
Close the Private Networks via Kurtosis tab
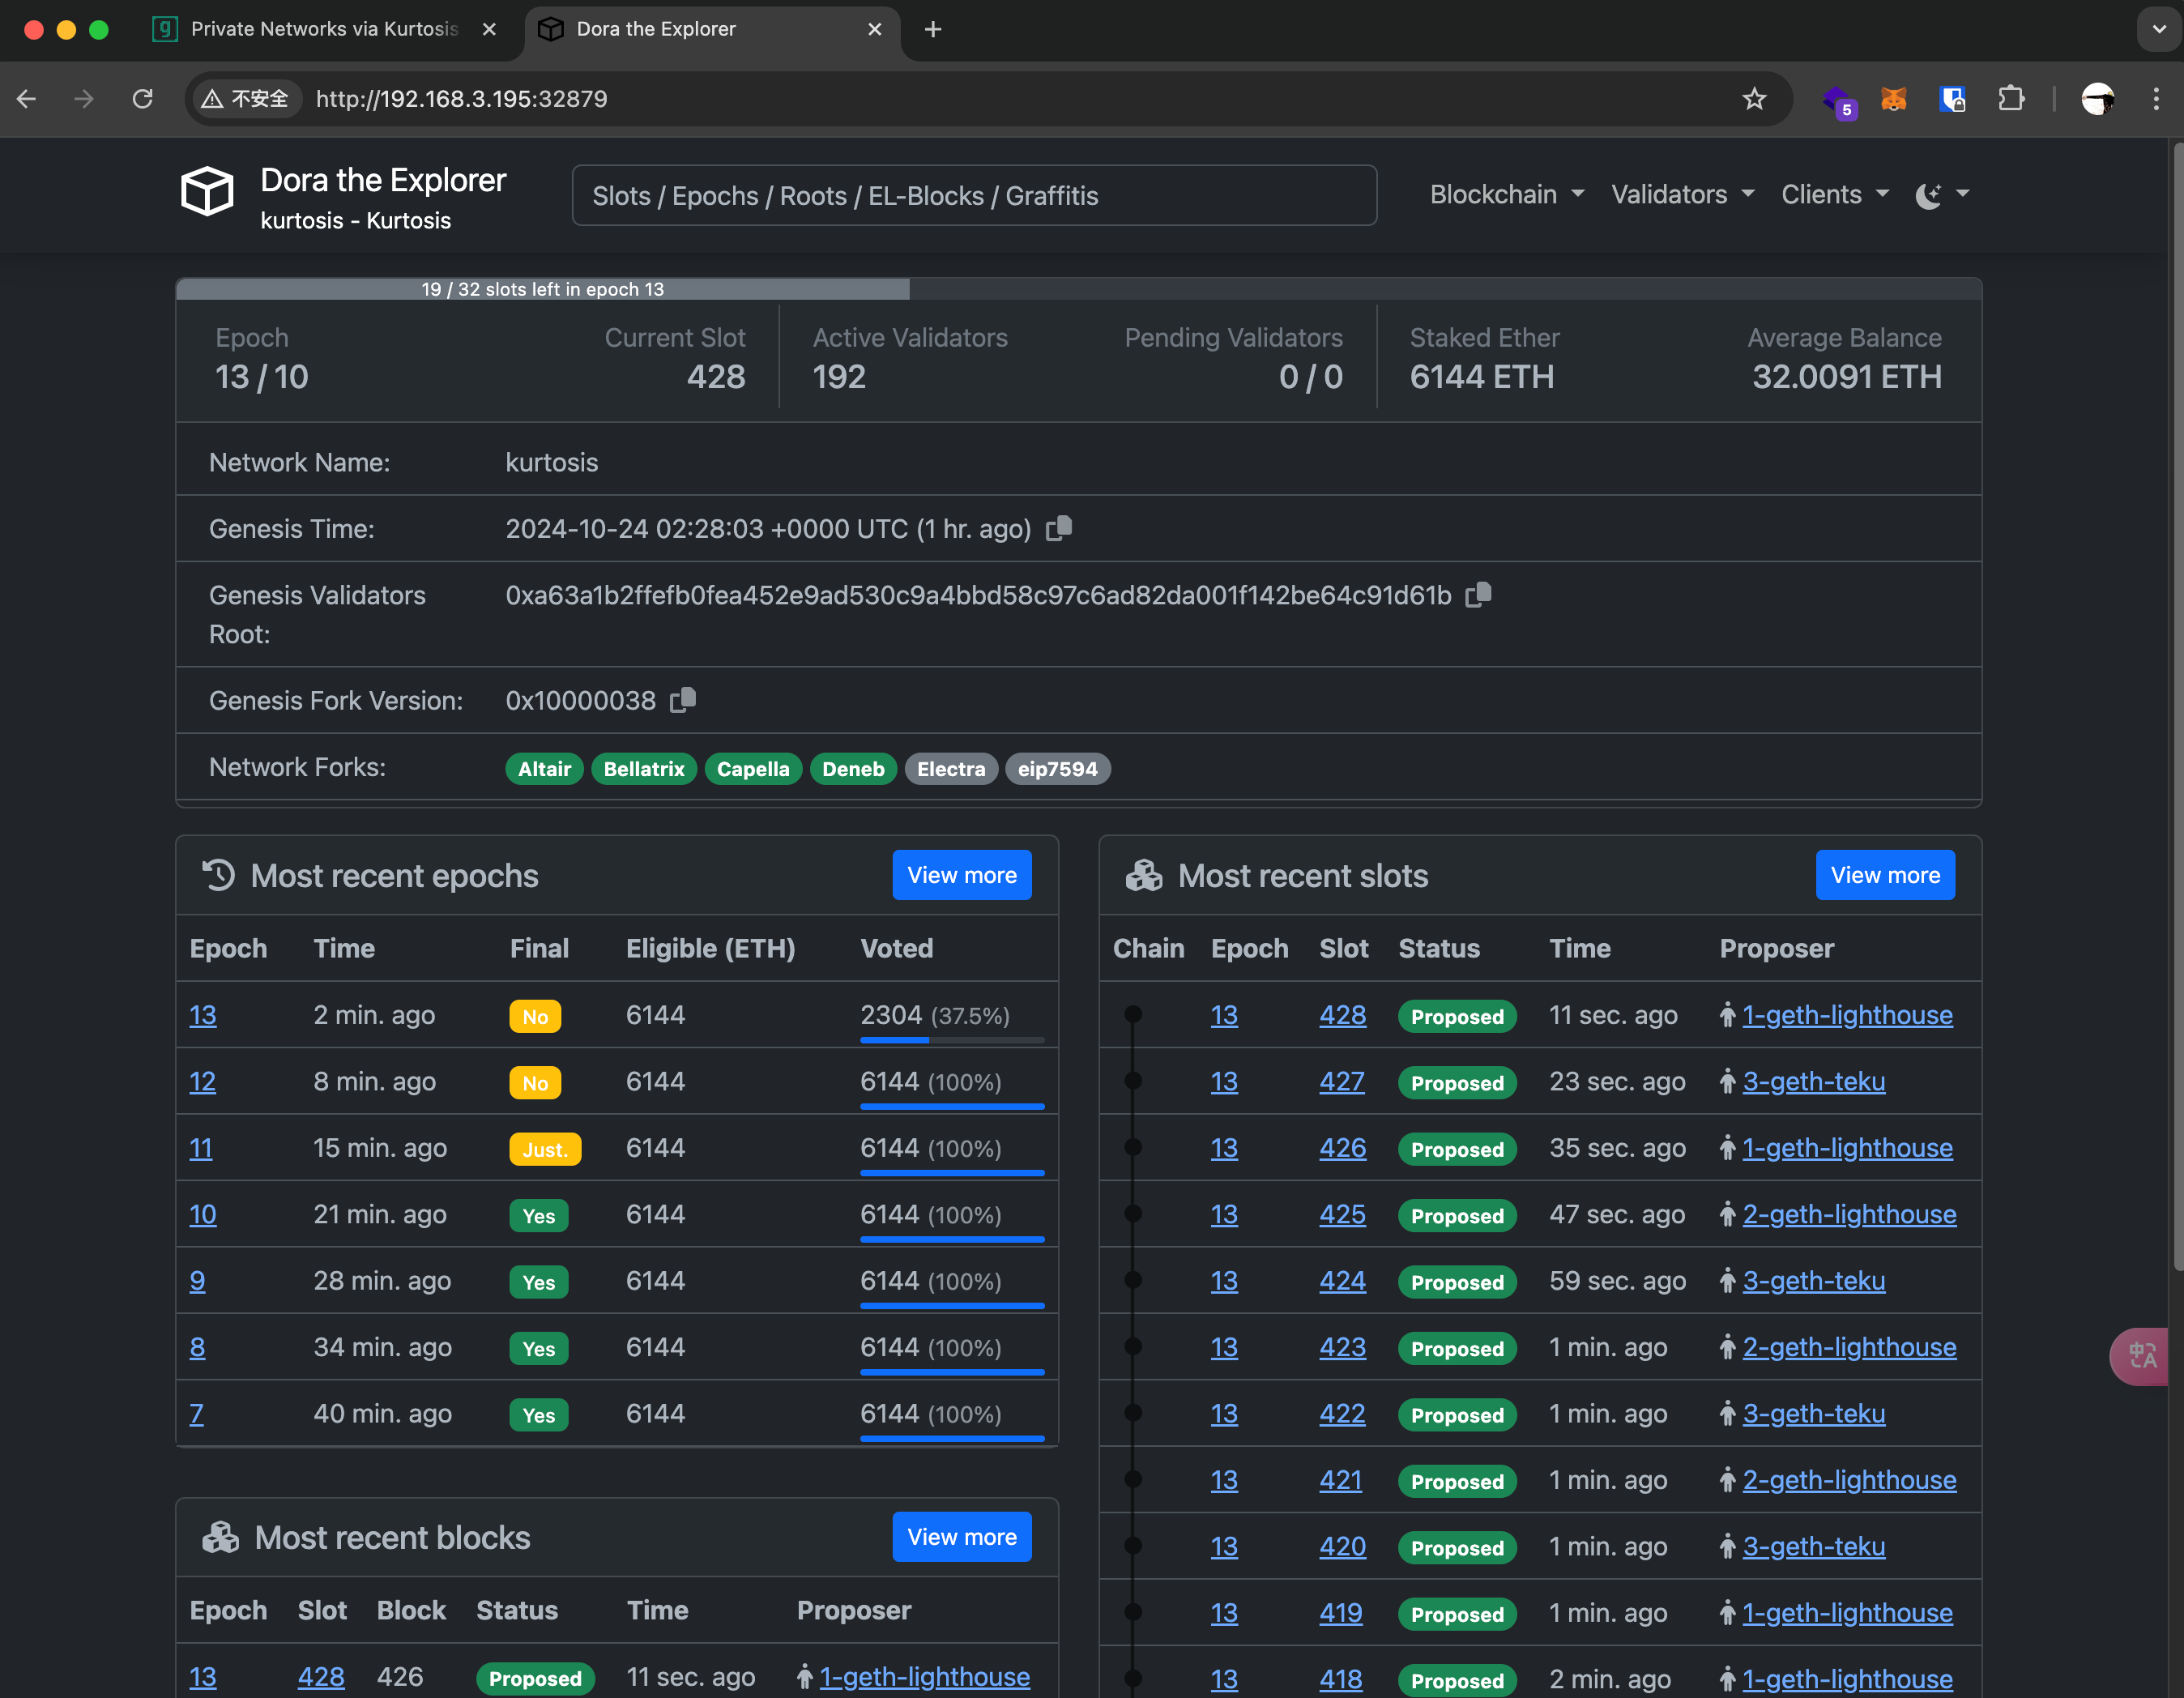coord(489,30)
